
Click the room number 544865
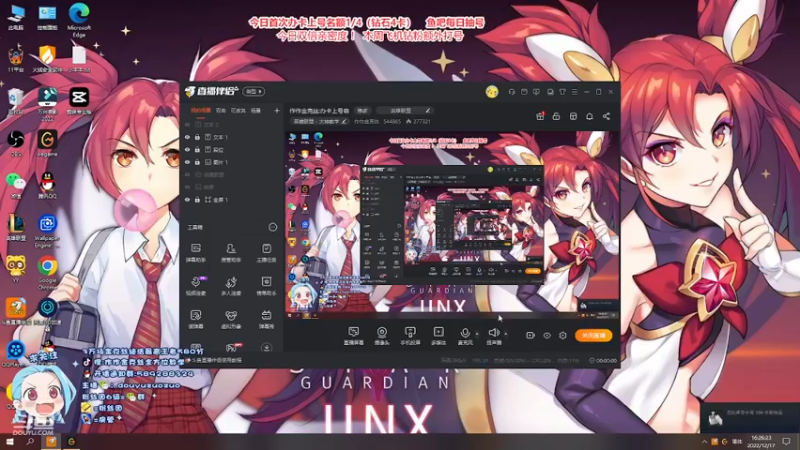pos(392,122)
